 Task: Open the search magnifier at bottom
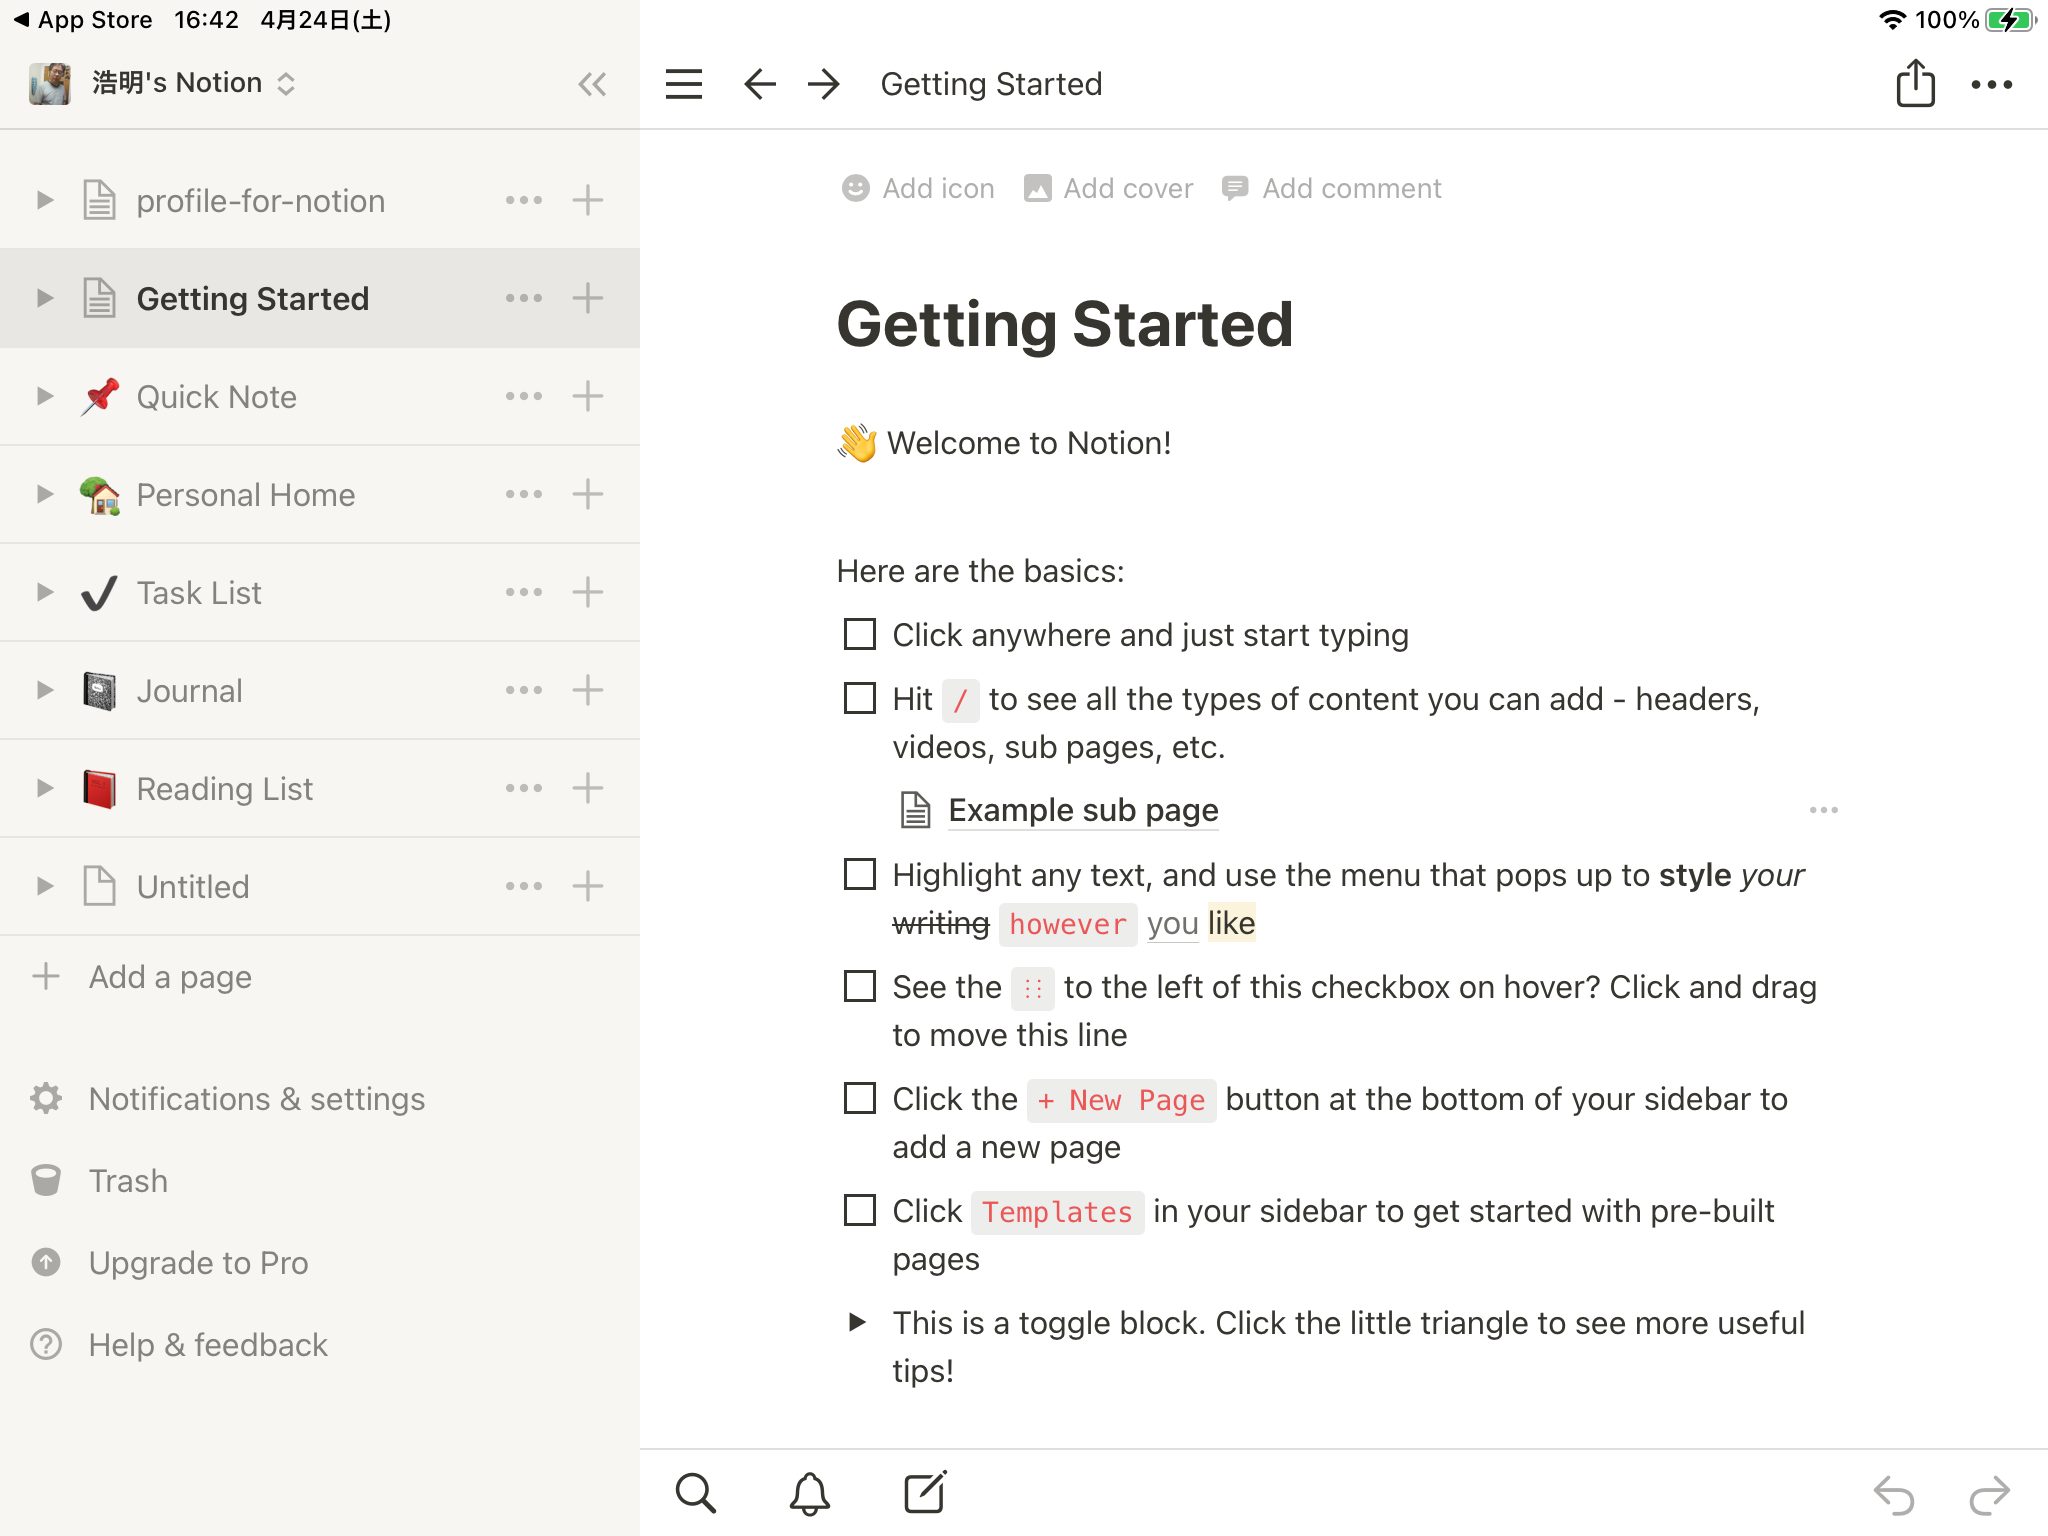695,1493
